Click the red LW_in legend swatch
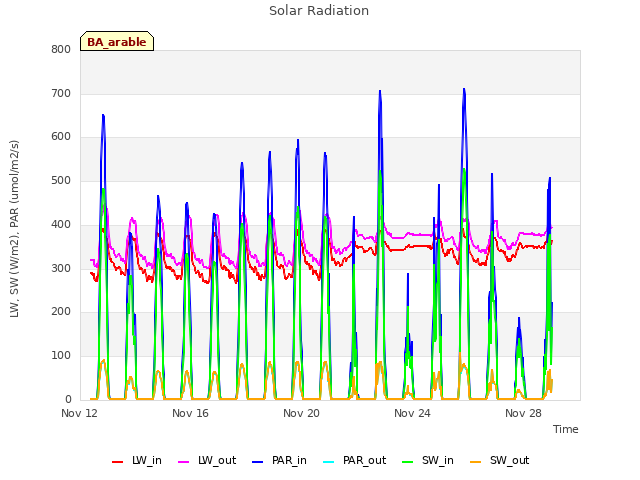This screenshot has height=480, width=640. click(118, 462)
